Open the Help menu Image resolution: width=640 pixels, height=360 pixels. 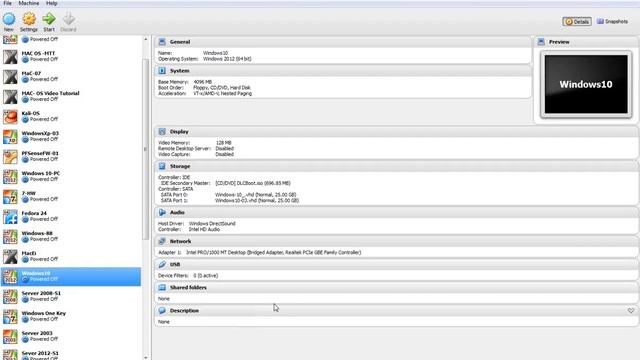click(51, 3)
